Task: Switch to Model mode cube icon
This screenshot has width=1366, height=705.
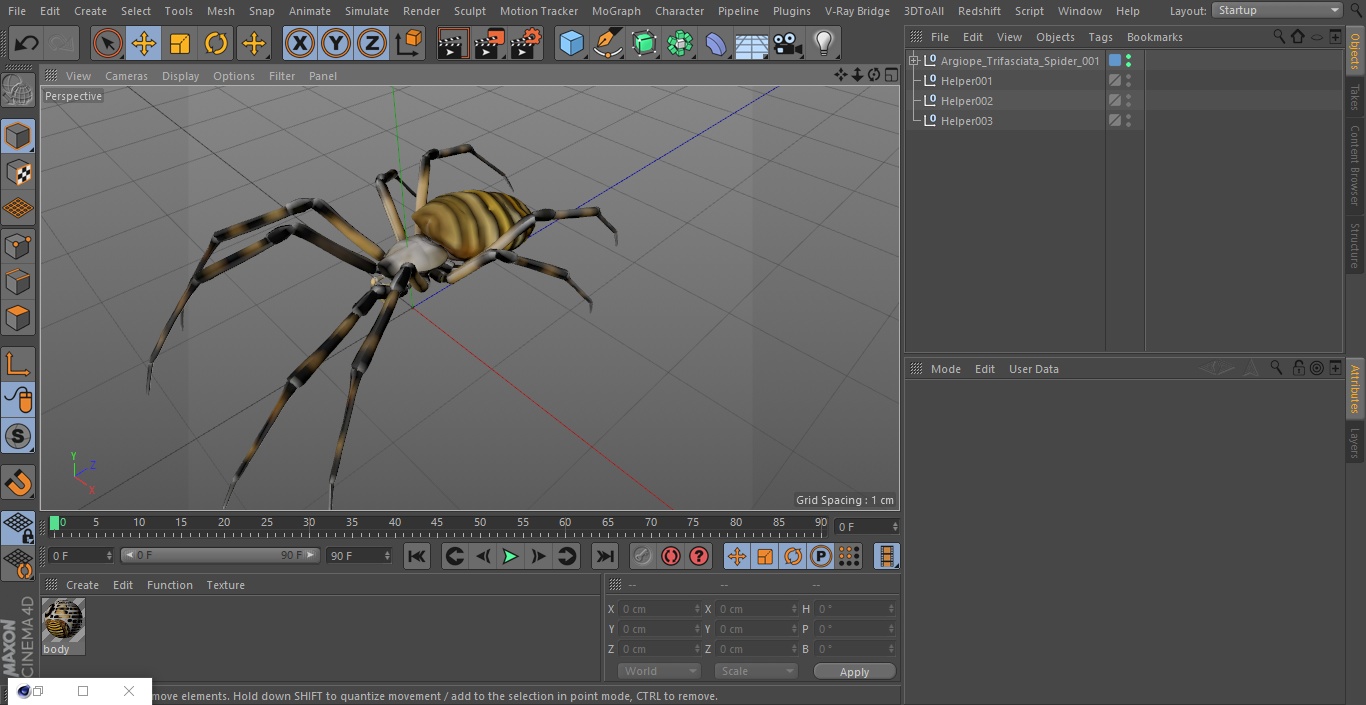Action: click(x=18, y=136)
